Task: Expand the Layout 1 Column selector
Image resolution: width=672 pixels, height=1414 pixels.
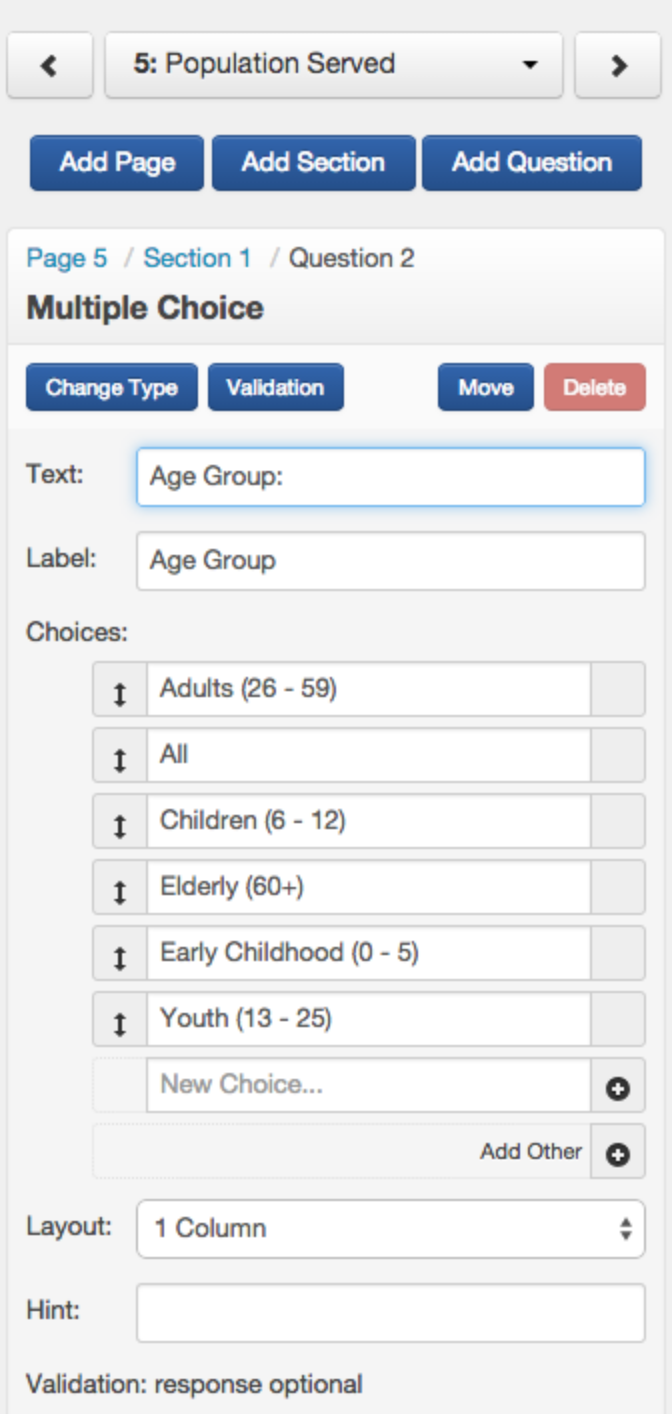Action: tap(390, 1228)
